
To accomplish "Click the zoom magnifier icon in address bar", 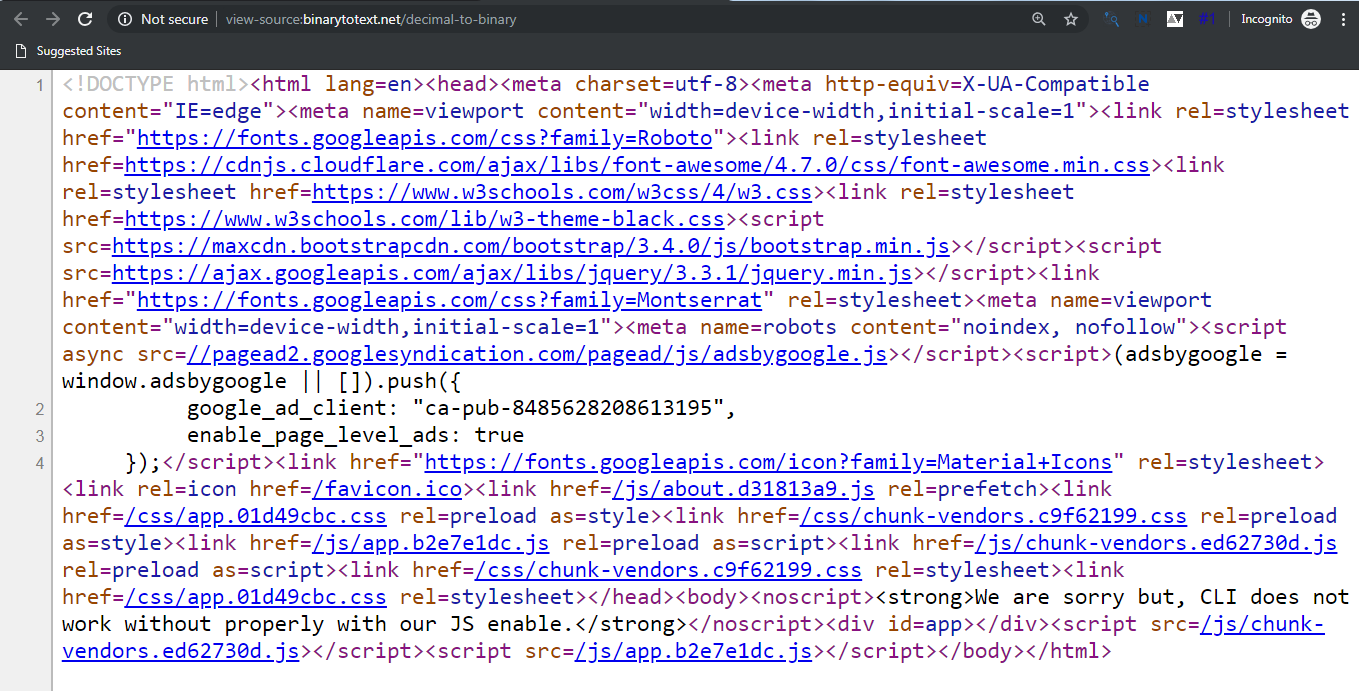I will 1039,19.
